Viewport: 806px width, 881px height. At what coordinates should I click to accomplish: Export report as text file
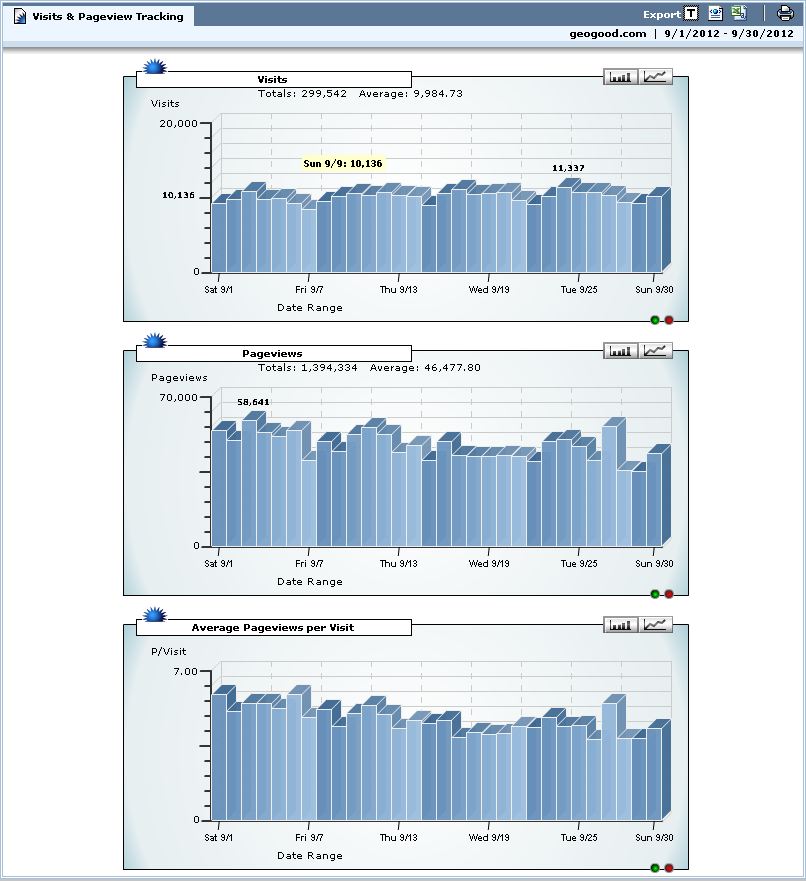691,13
